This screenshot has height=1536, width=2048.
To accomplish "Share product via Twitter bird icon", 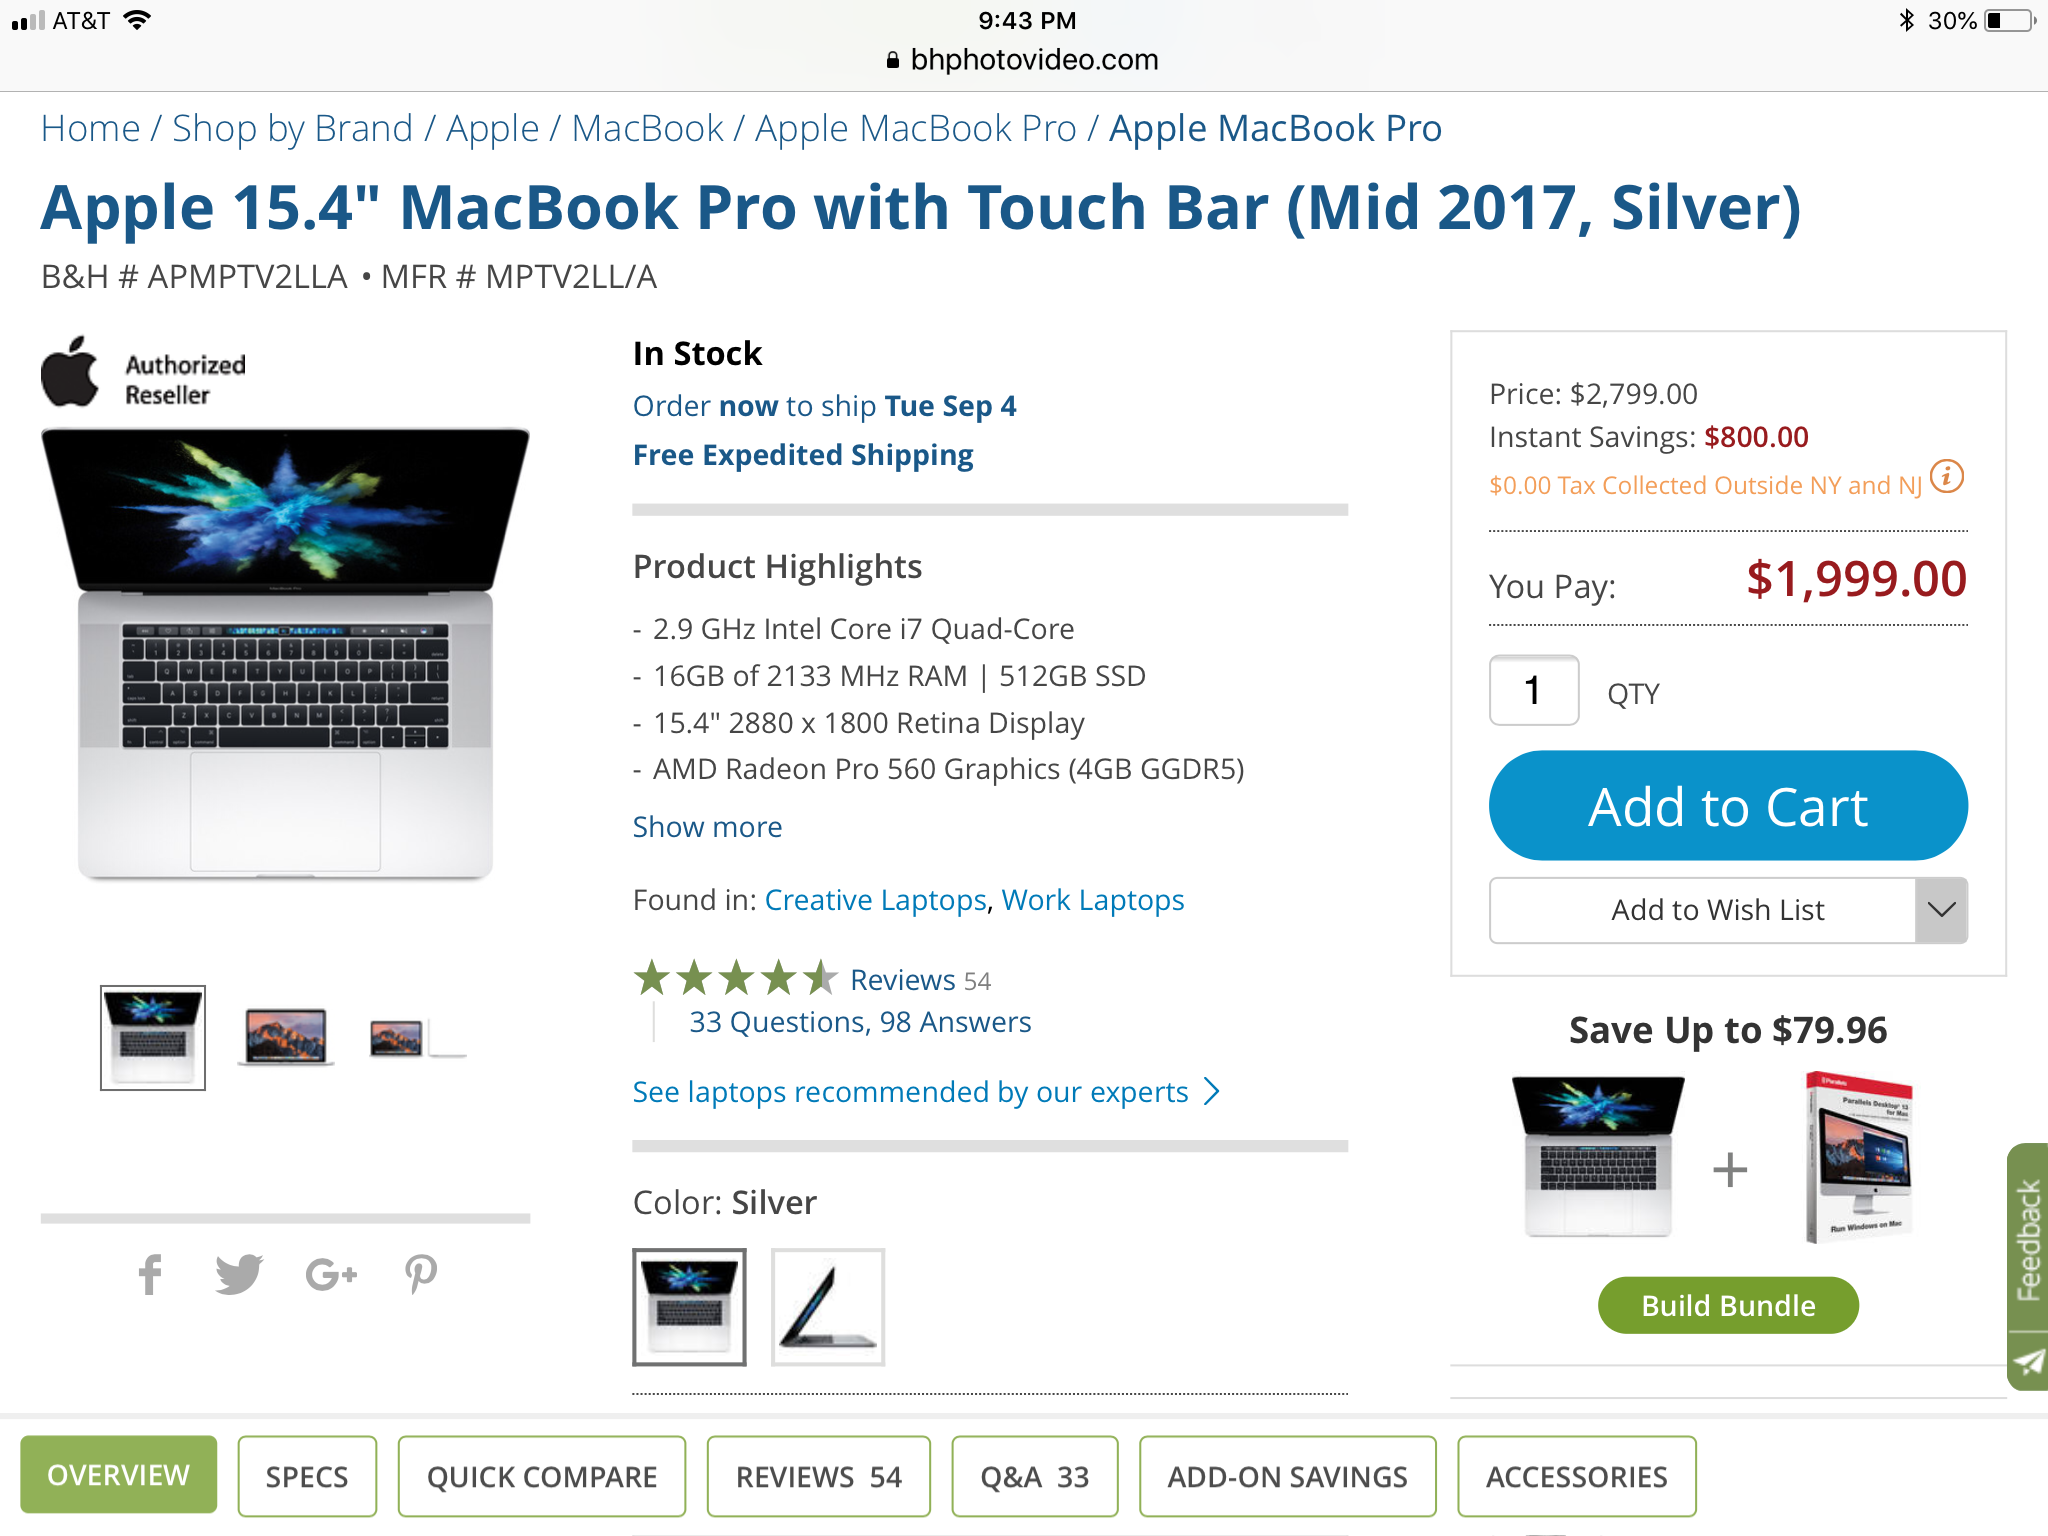I will (x=239, y=1274).
